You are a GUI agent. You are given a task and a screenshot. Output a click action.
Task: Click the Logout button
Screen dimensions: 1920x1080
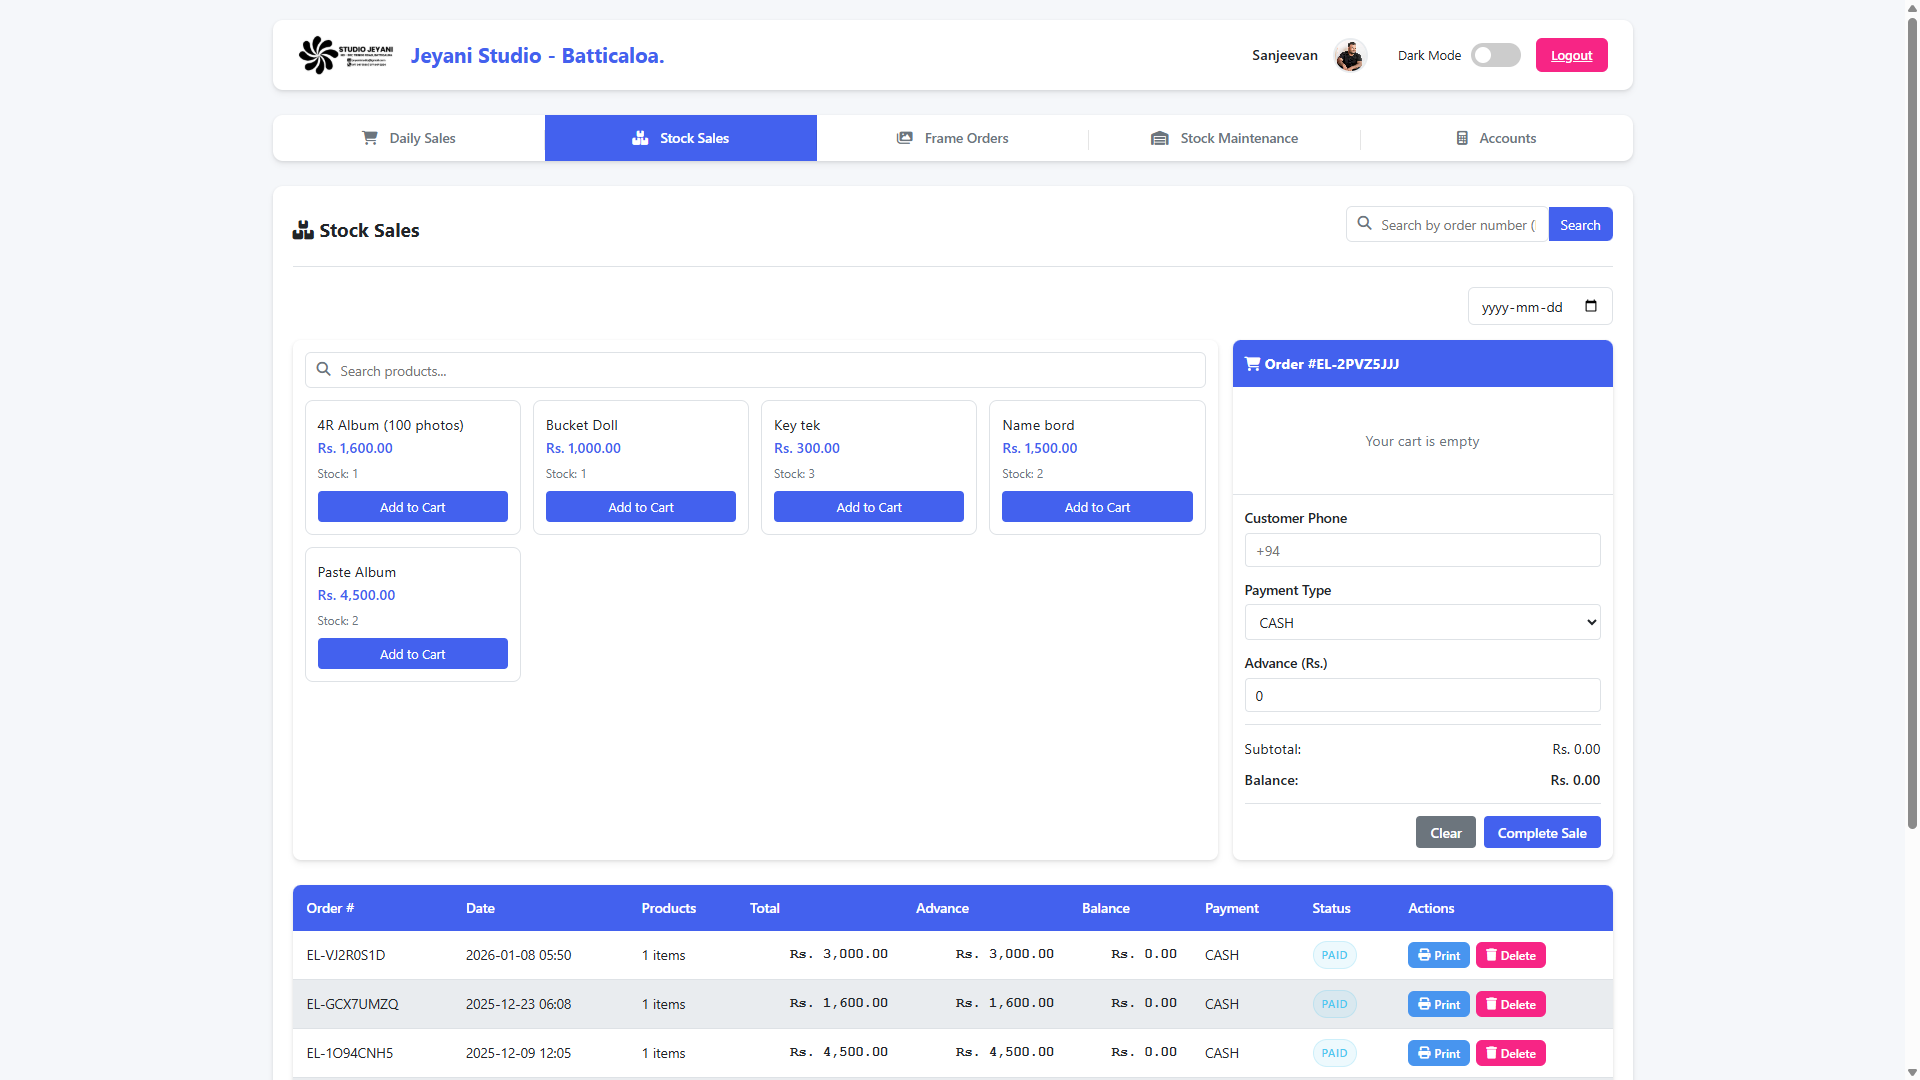tap(1571, 55)
